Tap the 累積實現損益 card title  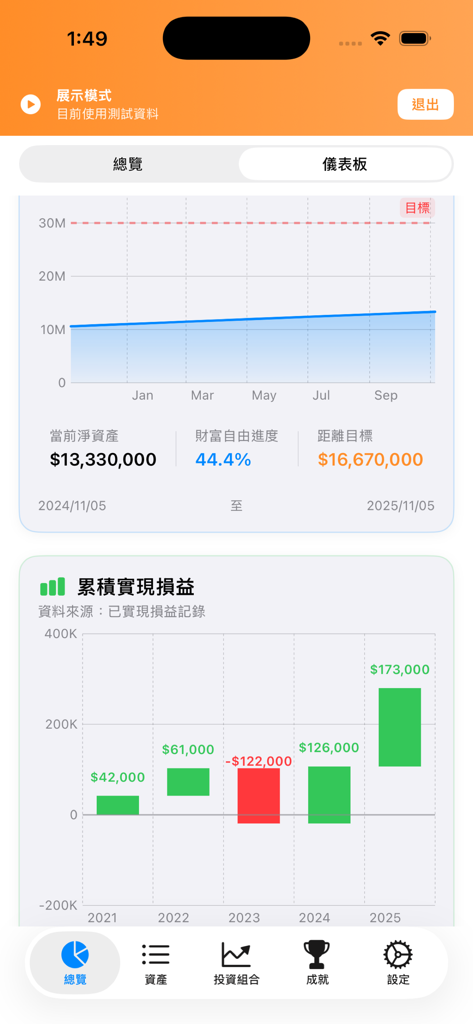pyautogui.click(x=136, y=586)
